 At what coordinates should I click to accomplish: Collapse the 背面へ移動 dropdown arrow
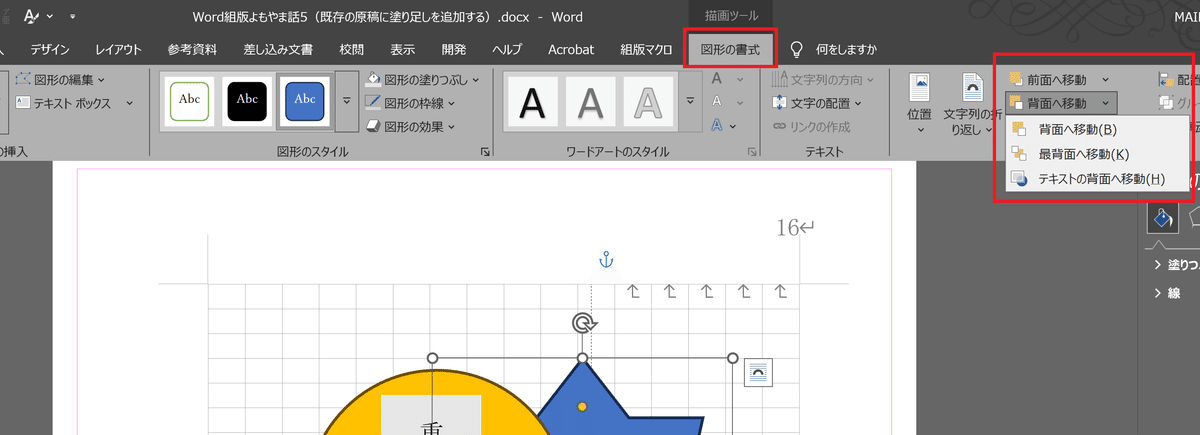(1105, 103)
